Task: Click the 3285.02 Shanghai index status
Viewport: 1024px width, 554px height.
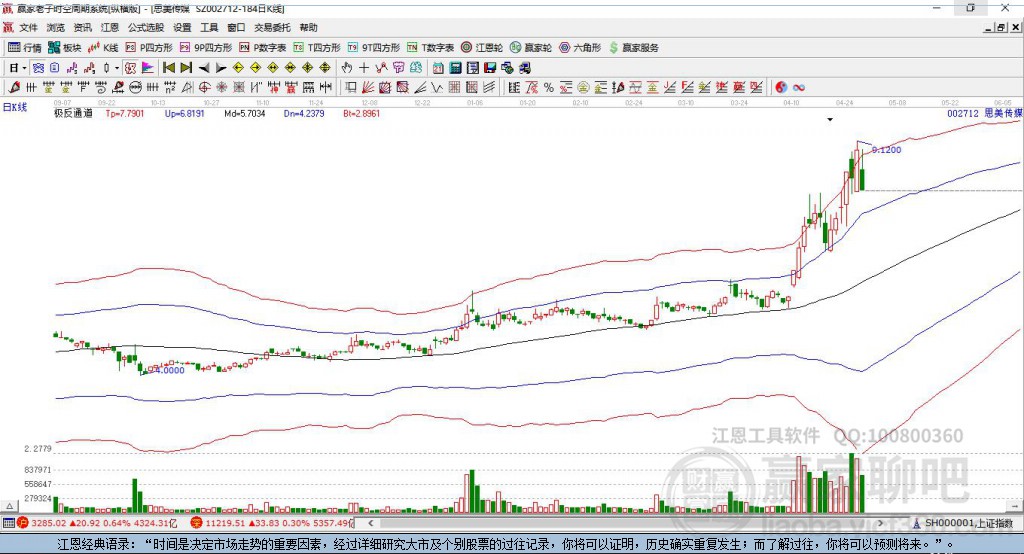Action: click(x=48, y=523)
